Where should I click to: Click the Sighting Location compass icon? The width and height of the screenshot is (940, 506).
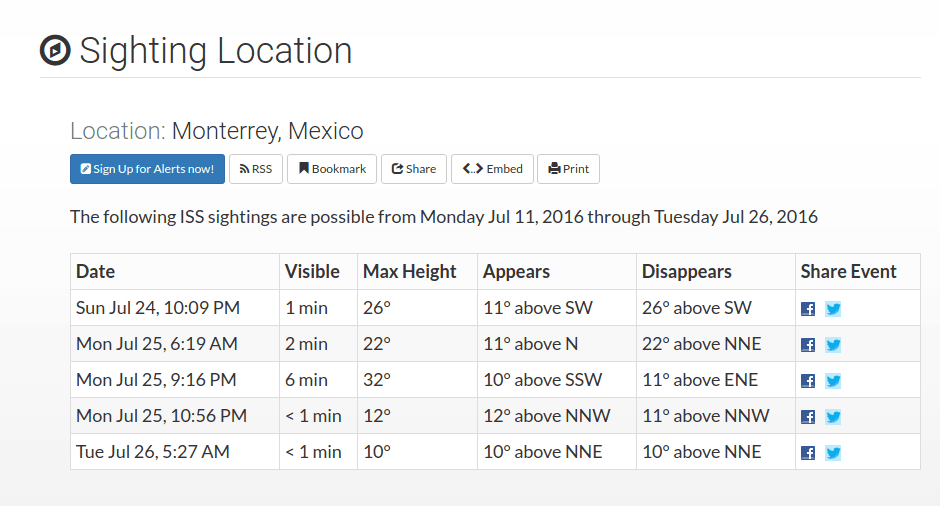point(55,50)
